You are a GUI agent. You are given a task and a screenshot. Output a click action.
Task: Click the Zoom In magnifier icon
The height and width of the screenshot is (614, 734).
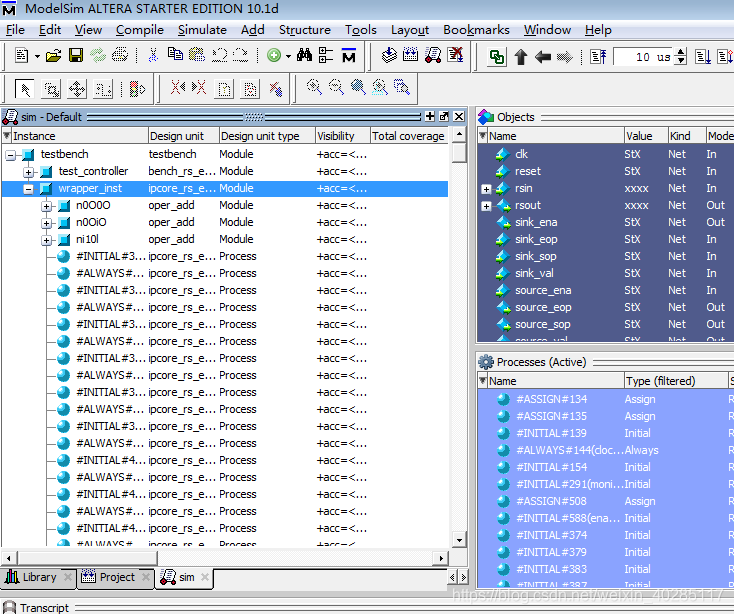(x=314, y=87)
